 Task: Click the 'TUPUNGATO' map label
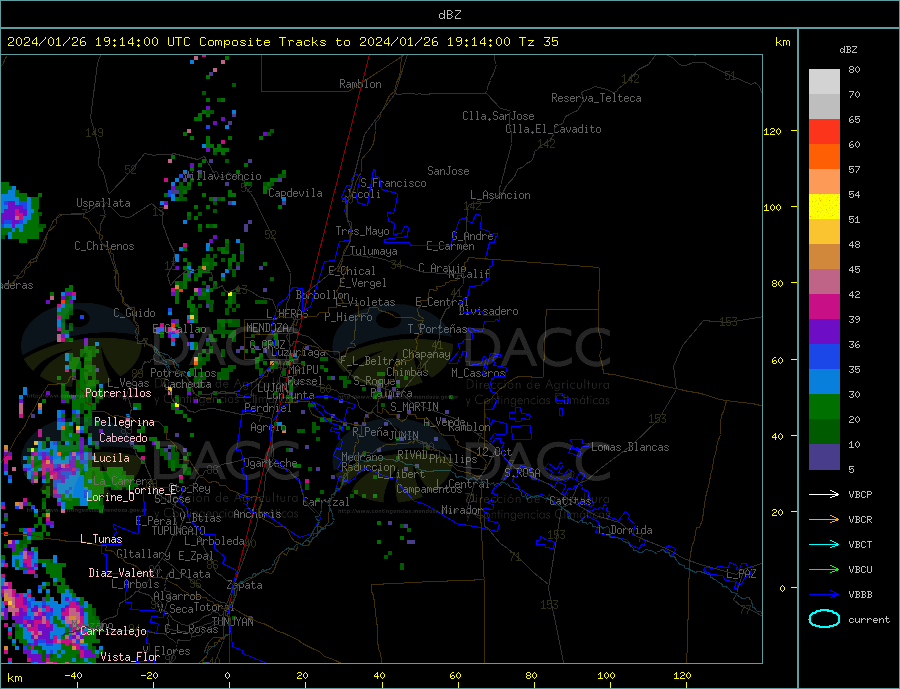point(179,531)
